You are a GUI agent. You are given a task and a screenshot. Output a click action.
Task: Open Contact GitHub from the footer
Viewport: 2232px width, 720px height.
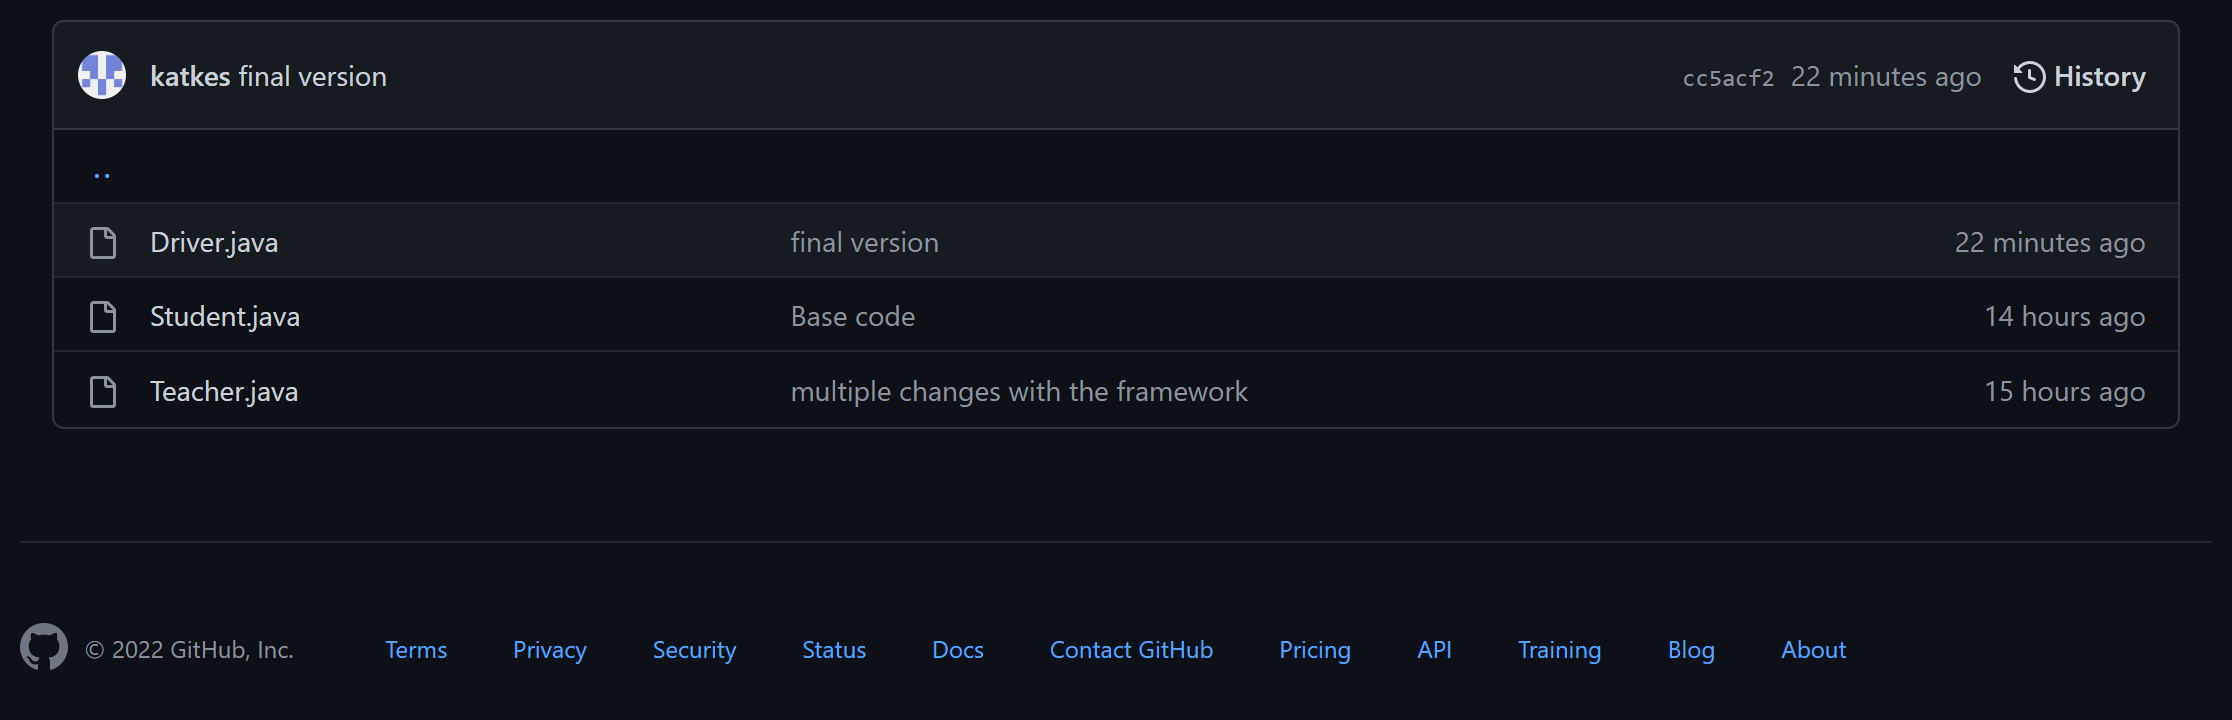tap(1130, 649)
